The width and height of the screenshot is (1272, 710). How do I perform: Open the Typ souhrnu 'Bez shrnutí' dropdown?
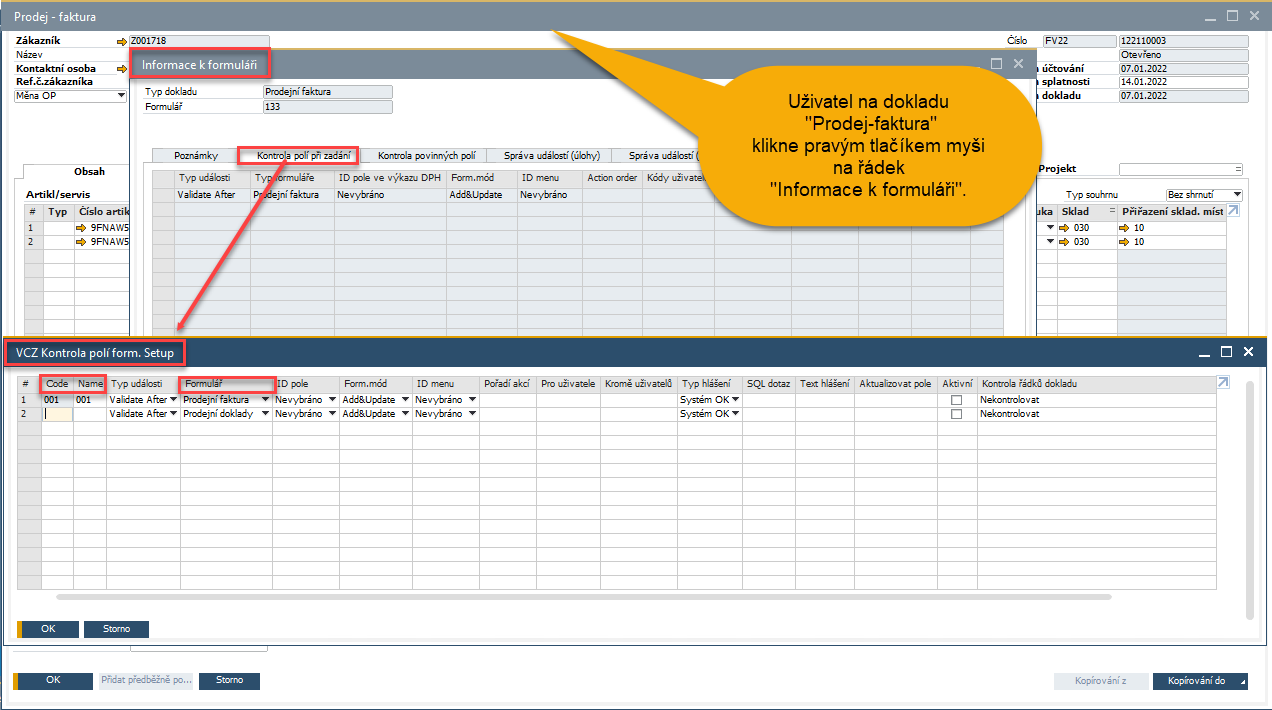tap(1237, 195)
